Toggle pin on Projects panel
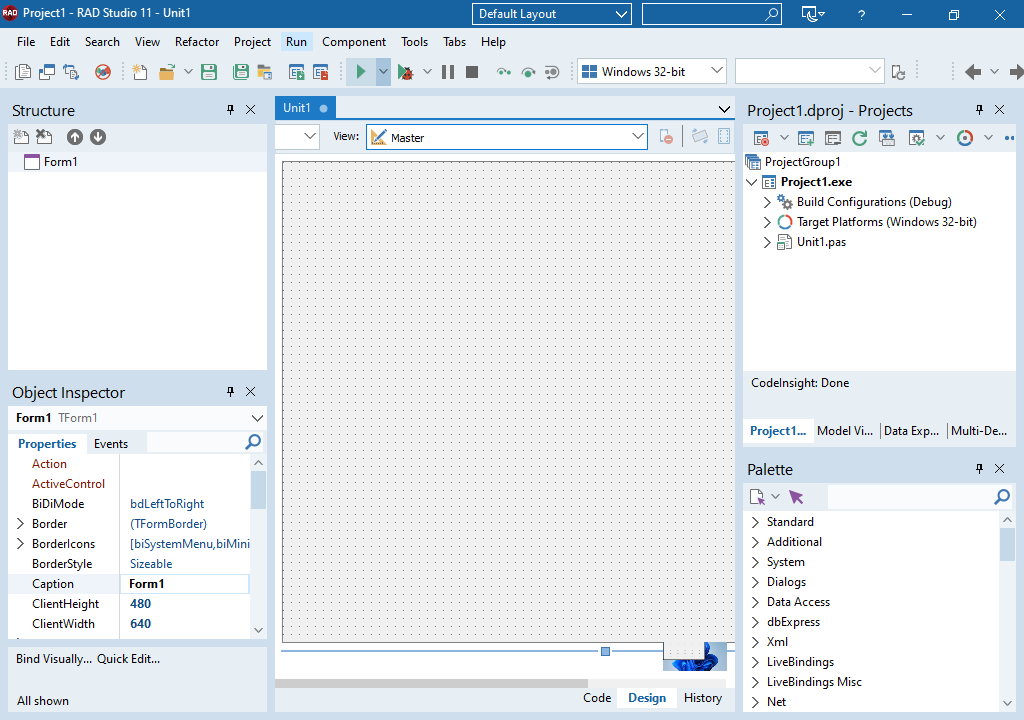The width and height of the screenshot is (1024, 720). (979, 110)
